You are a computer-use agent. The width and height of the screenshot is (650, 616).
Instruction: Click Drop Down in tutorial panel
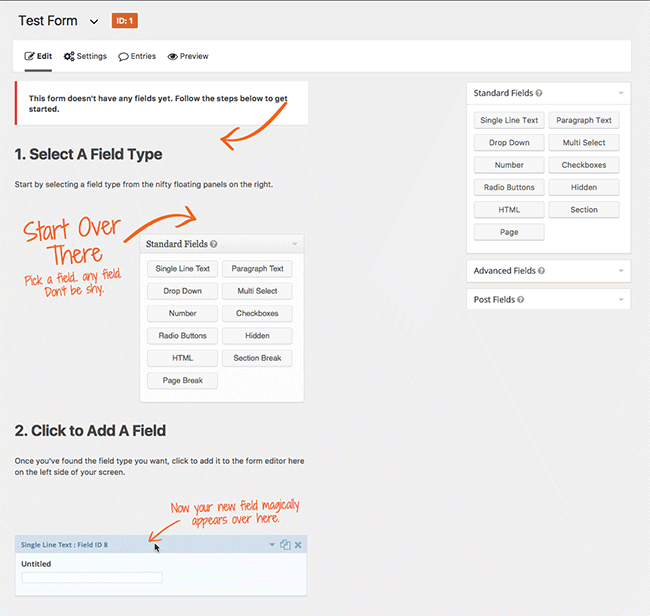tap(182, 291)
